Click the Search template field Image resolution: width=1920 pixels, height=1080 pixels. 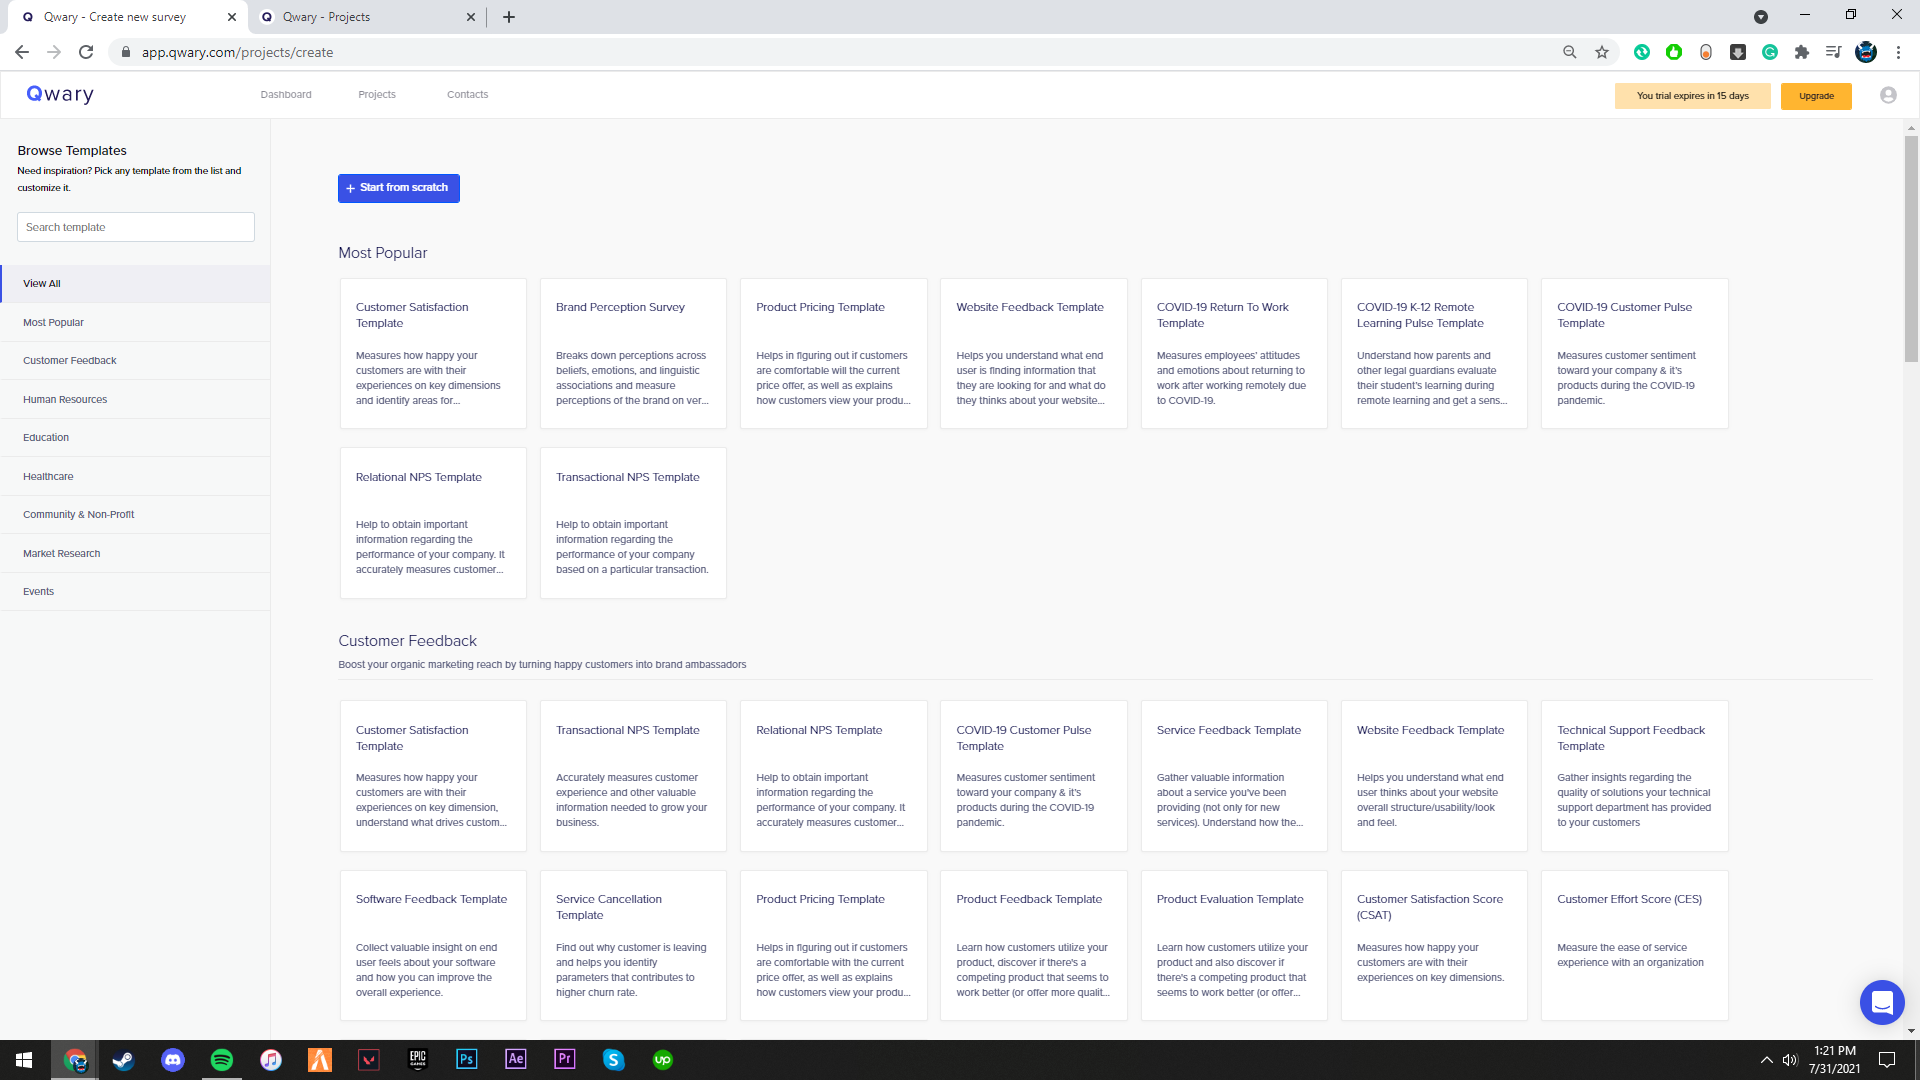136,227
